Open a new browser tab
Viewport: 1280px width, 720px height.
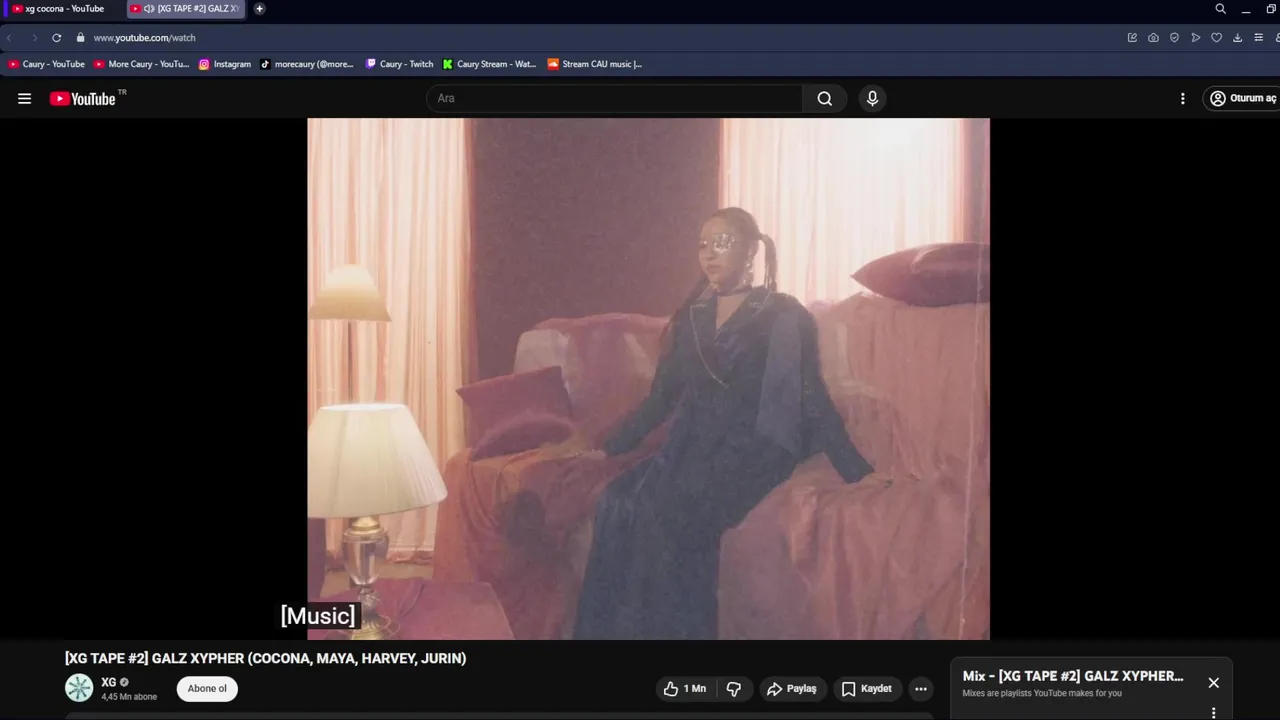(260, 9)
